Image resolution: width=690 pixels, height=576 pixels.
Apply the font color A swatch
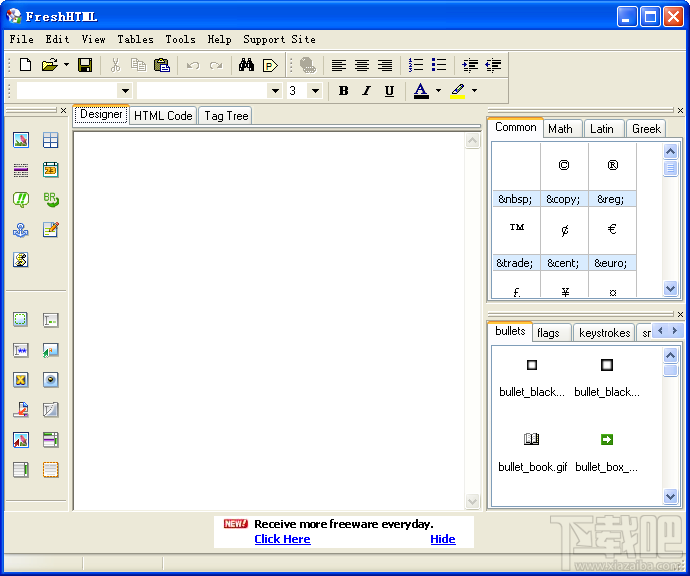(x=421, y=91)
